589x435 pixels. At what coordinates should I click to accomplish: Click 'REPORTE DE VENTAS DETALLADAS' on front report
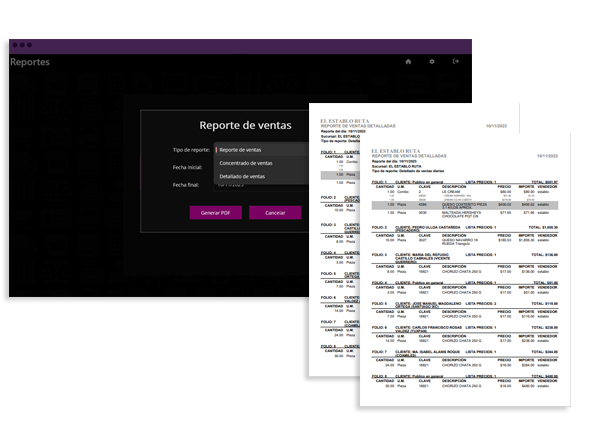[x=409, y=156]
